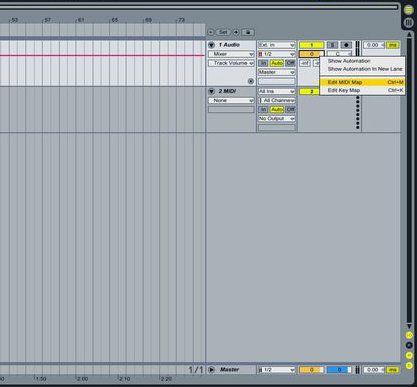Viewport: 417px width, 387px height.
Task: Click the ms delay unit on 1 Audio
Action: coord(393,45)
